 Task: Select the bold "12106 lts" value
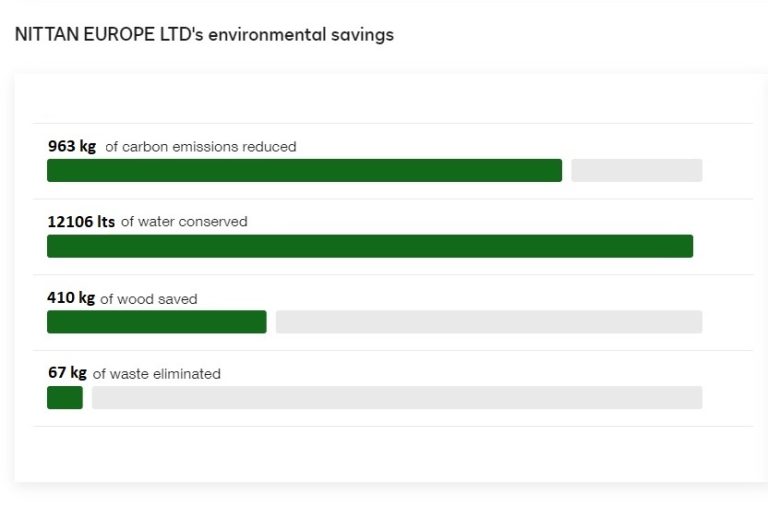pyautogui.click(x=81, y=222)
